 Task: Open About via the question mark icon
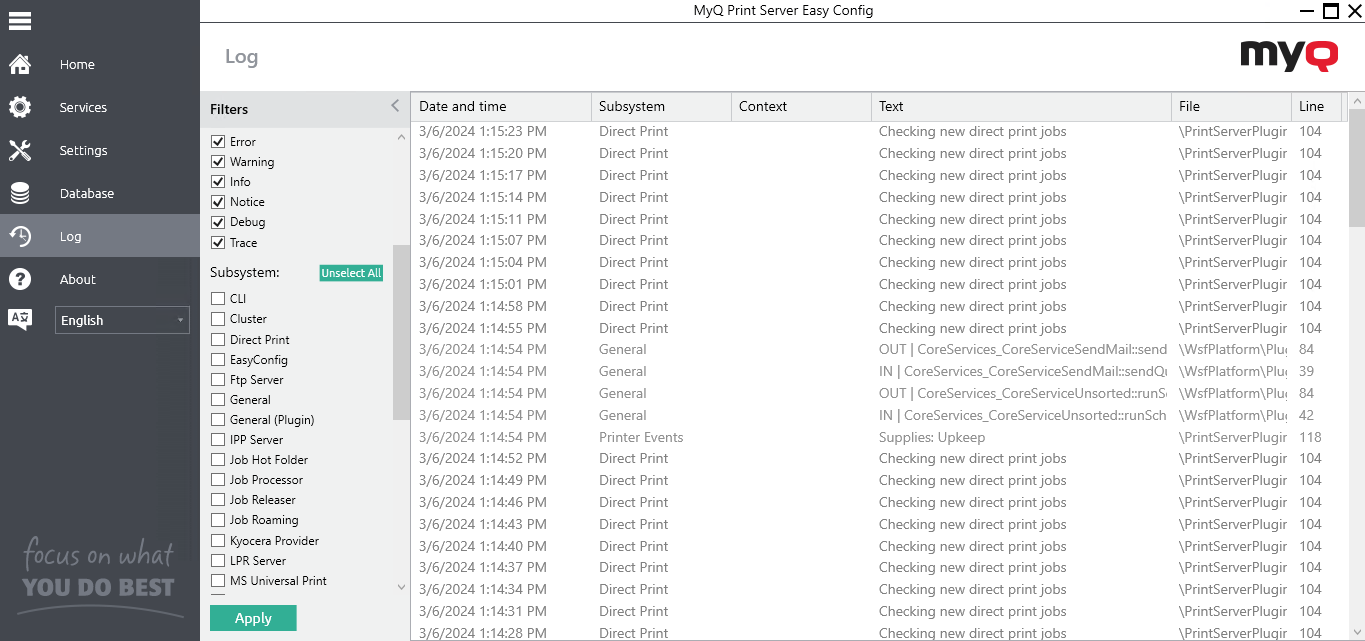pos(22,279)
